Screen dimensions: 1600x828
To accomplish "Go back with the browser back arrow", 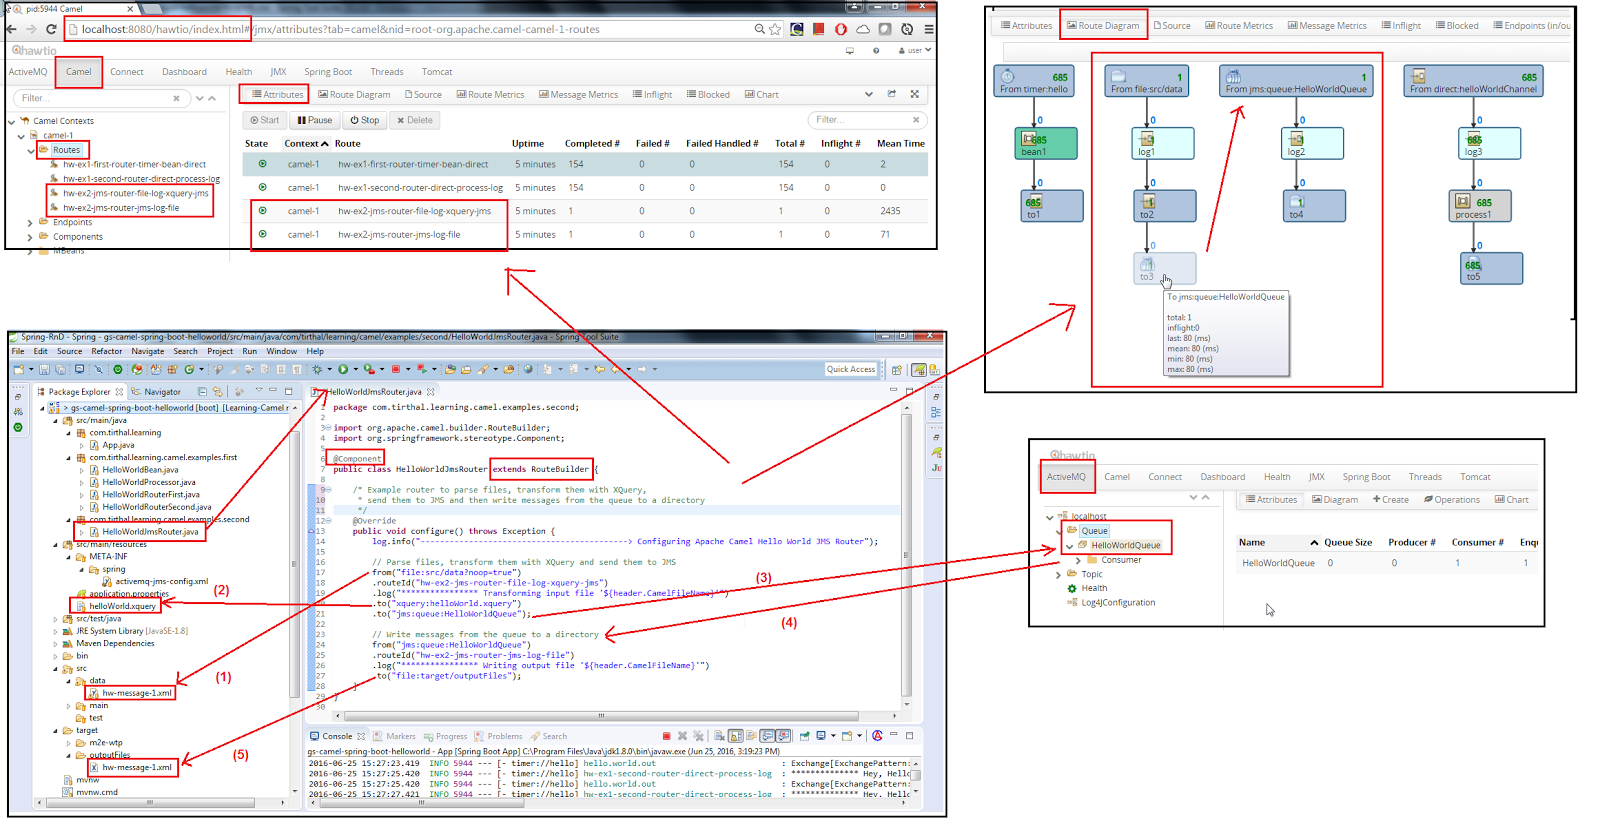I will point(11,29).
